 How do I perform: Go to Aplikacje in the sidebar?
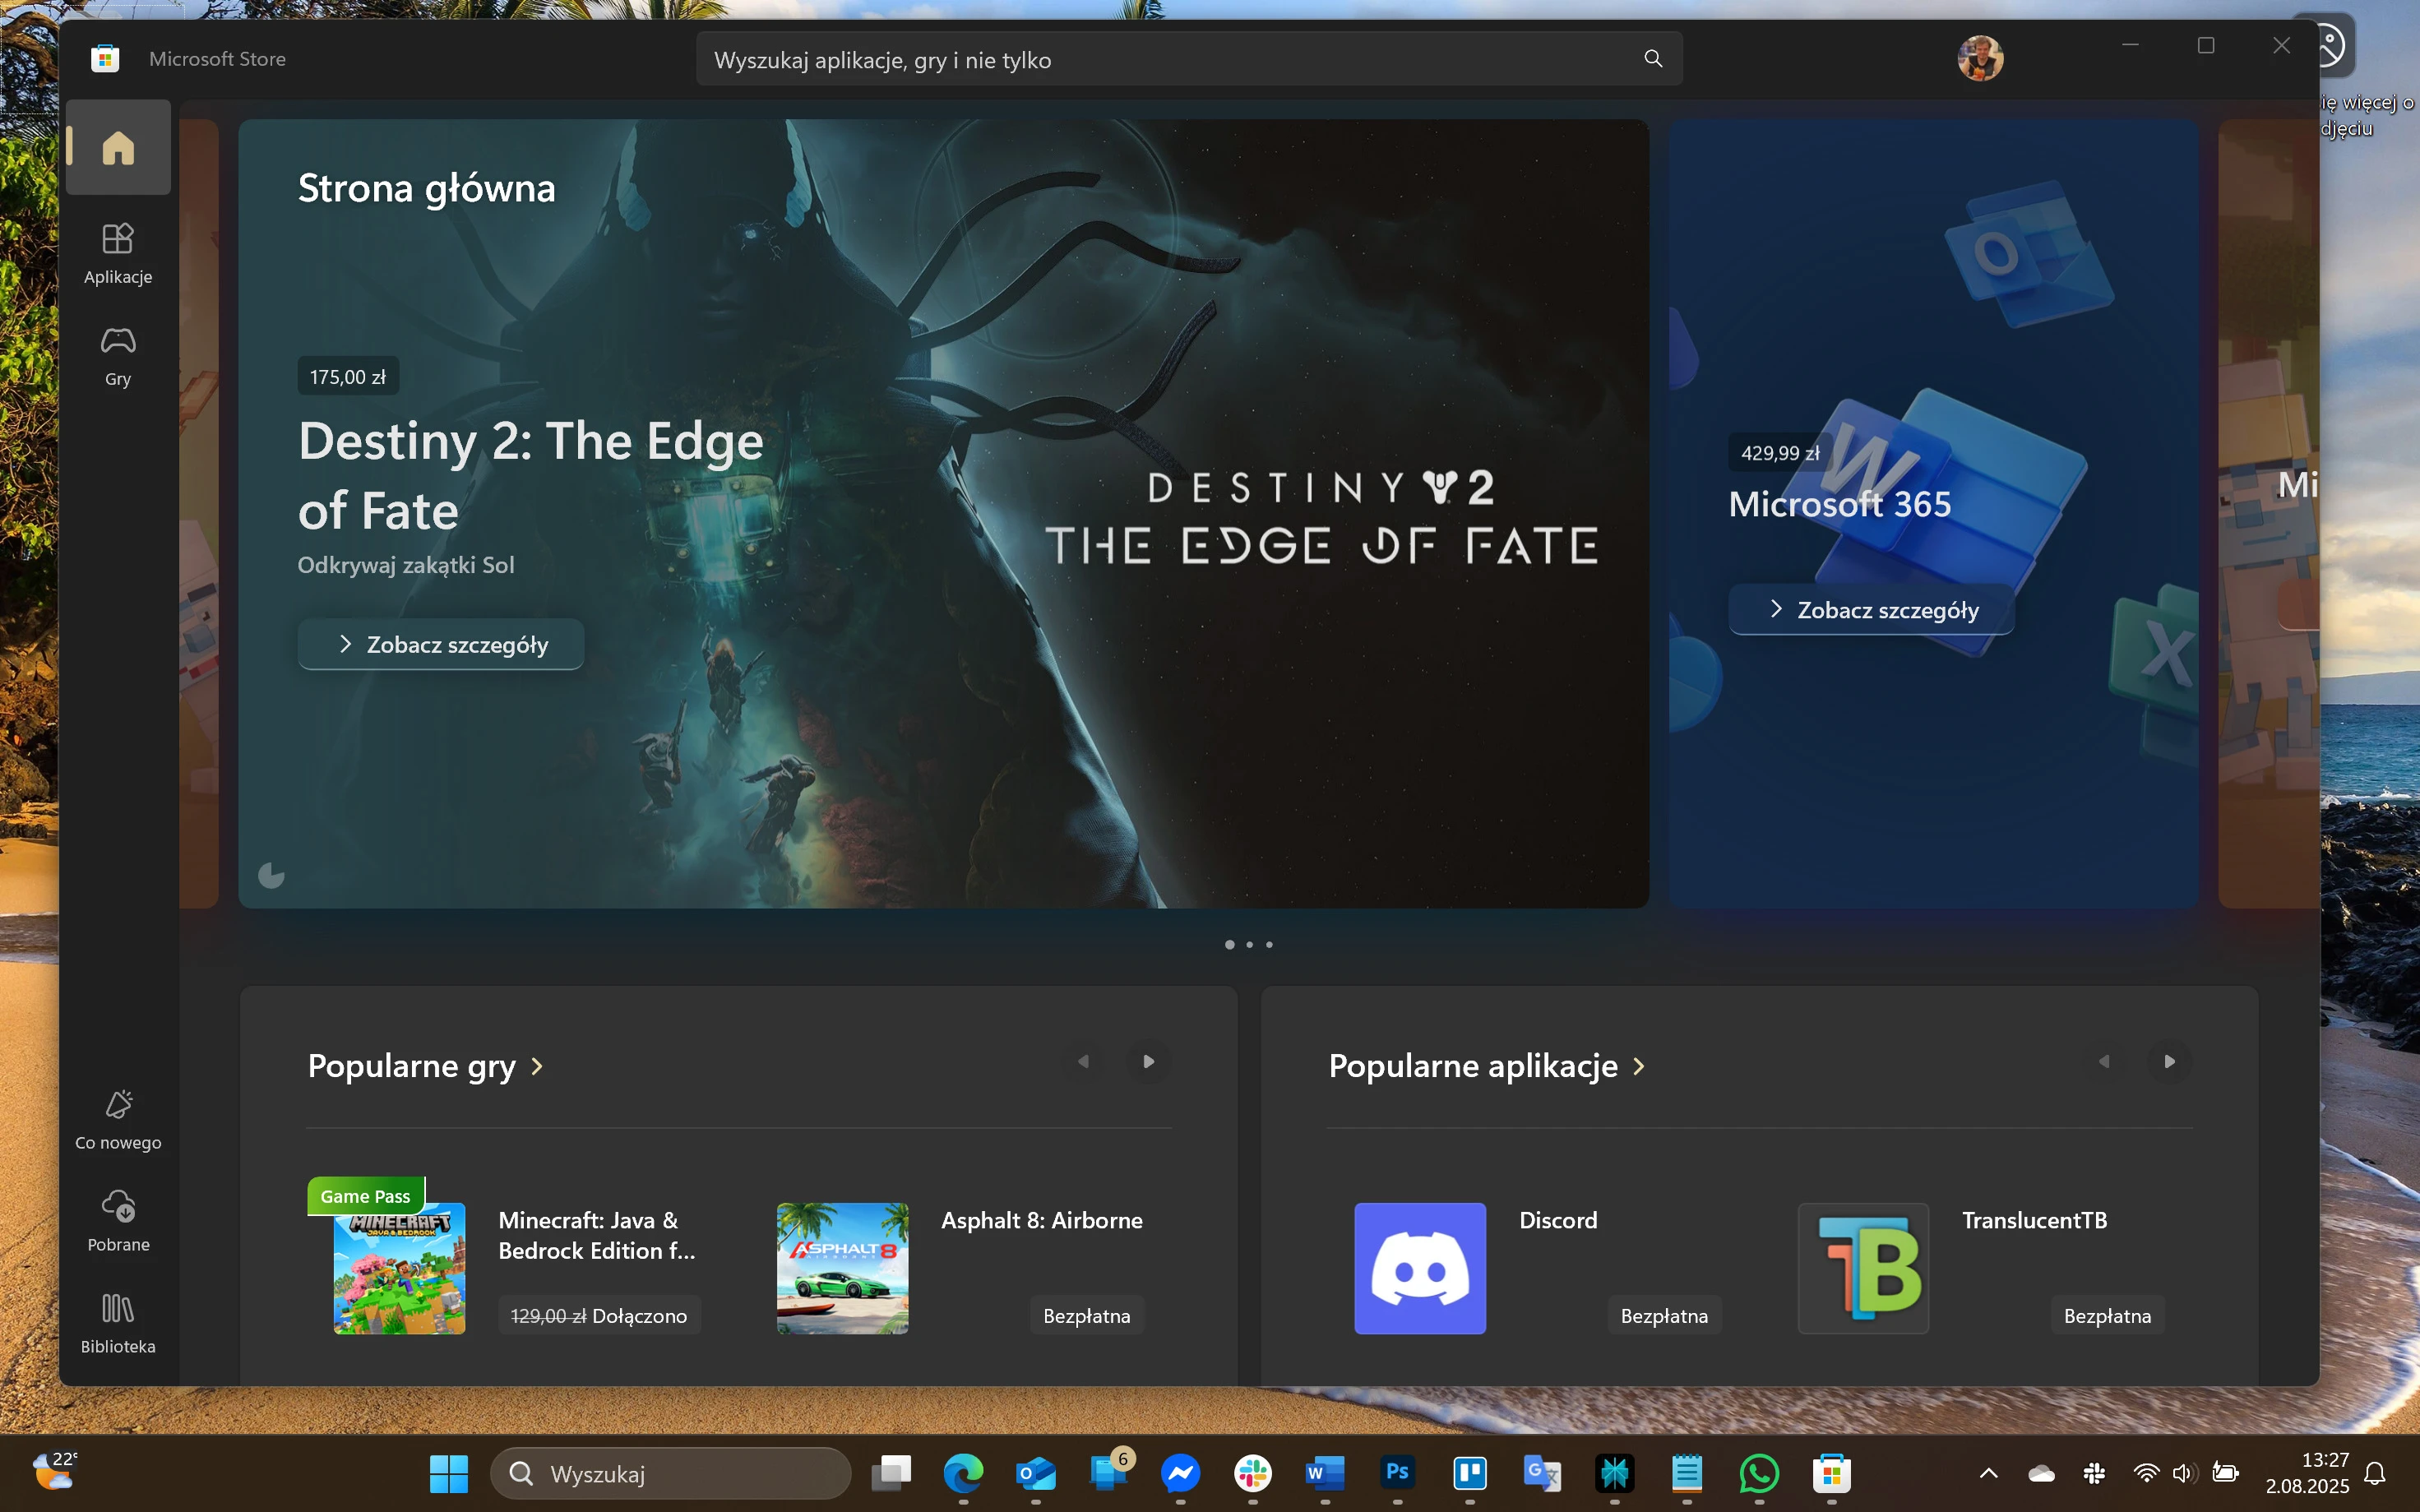118,254
